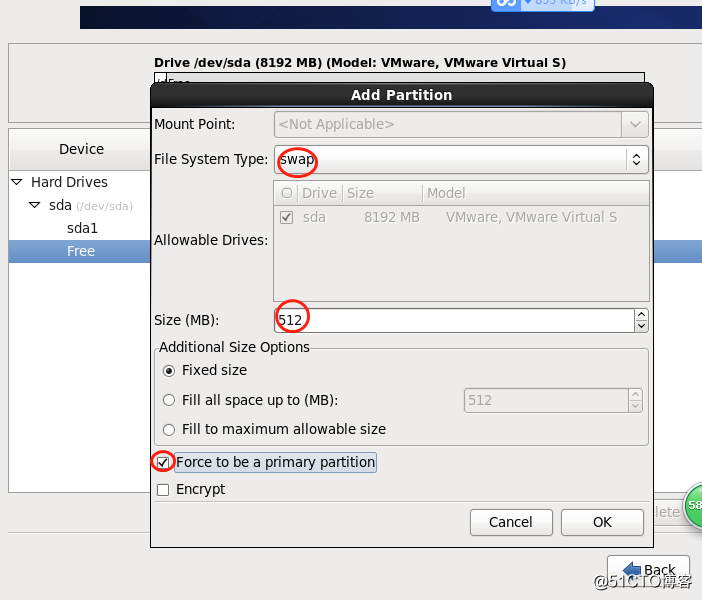702x600 pixels.
Task: Click the VMware Virtual S model cell
Action: pos(531,218)
